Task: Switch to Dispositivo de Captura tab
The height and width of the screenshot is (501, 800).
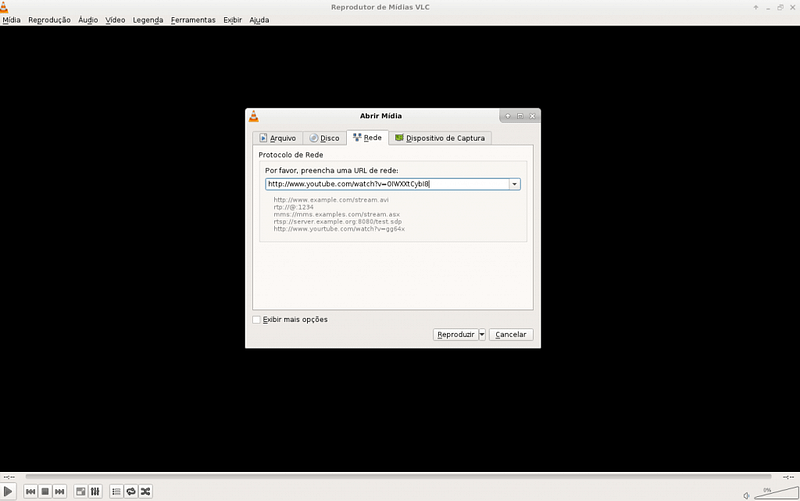Action: click(440, 138)
